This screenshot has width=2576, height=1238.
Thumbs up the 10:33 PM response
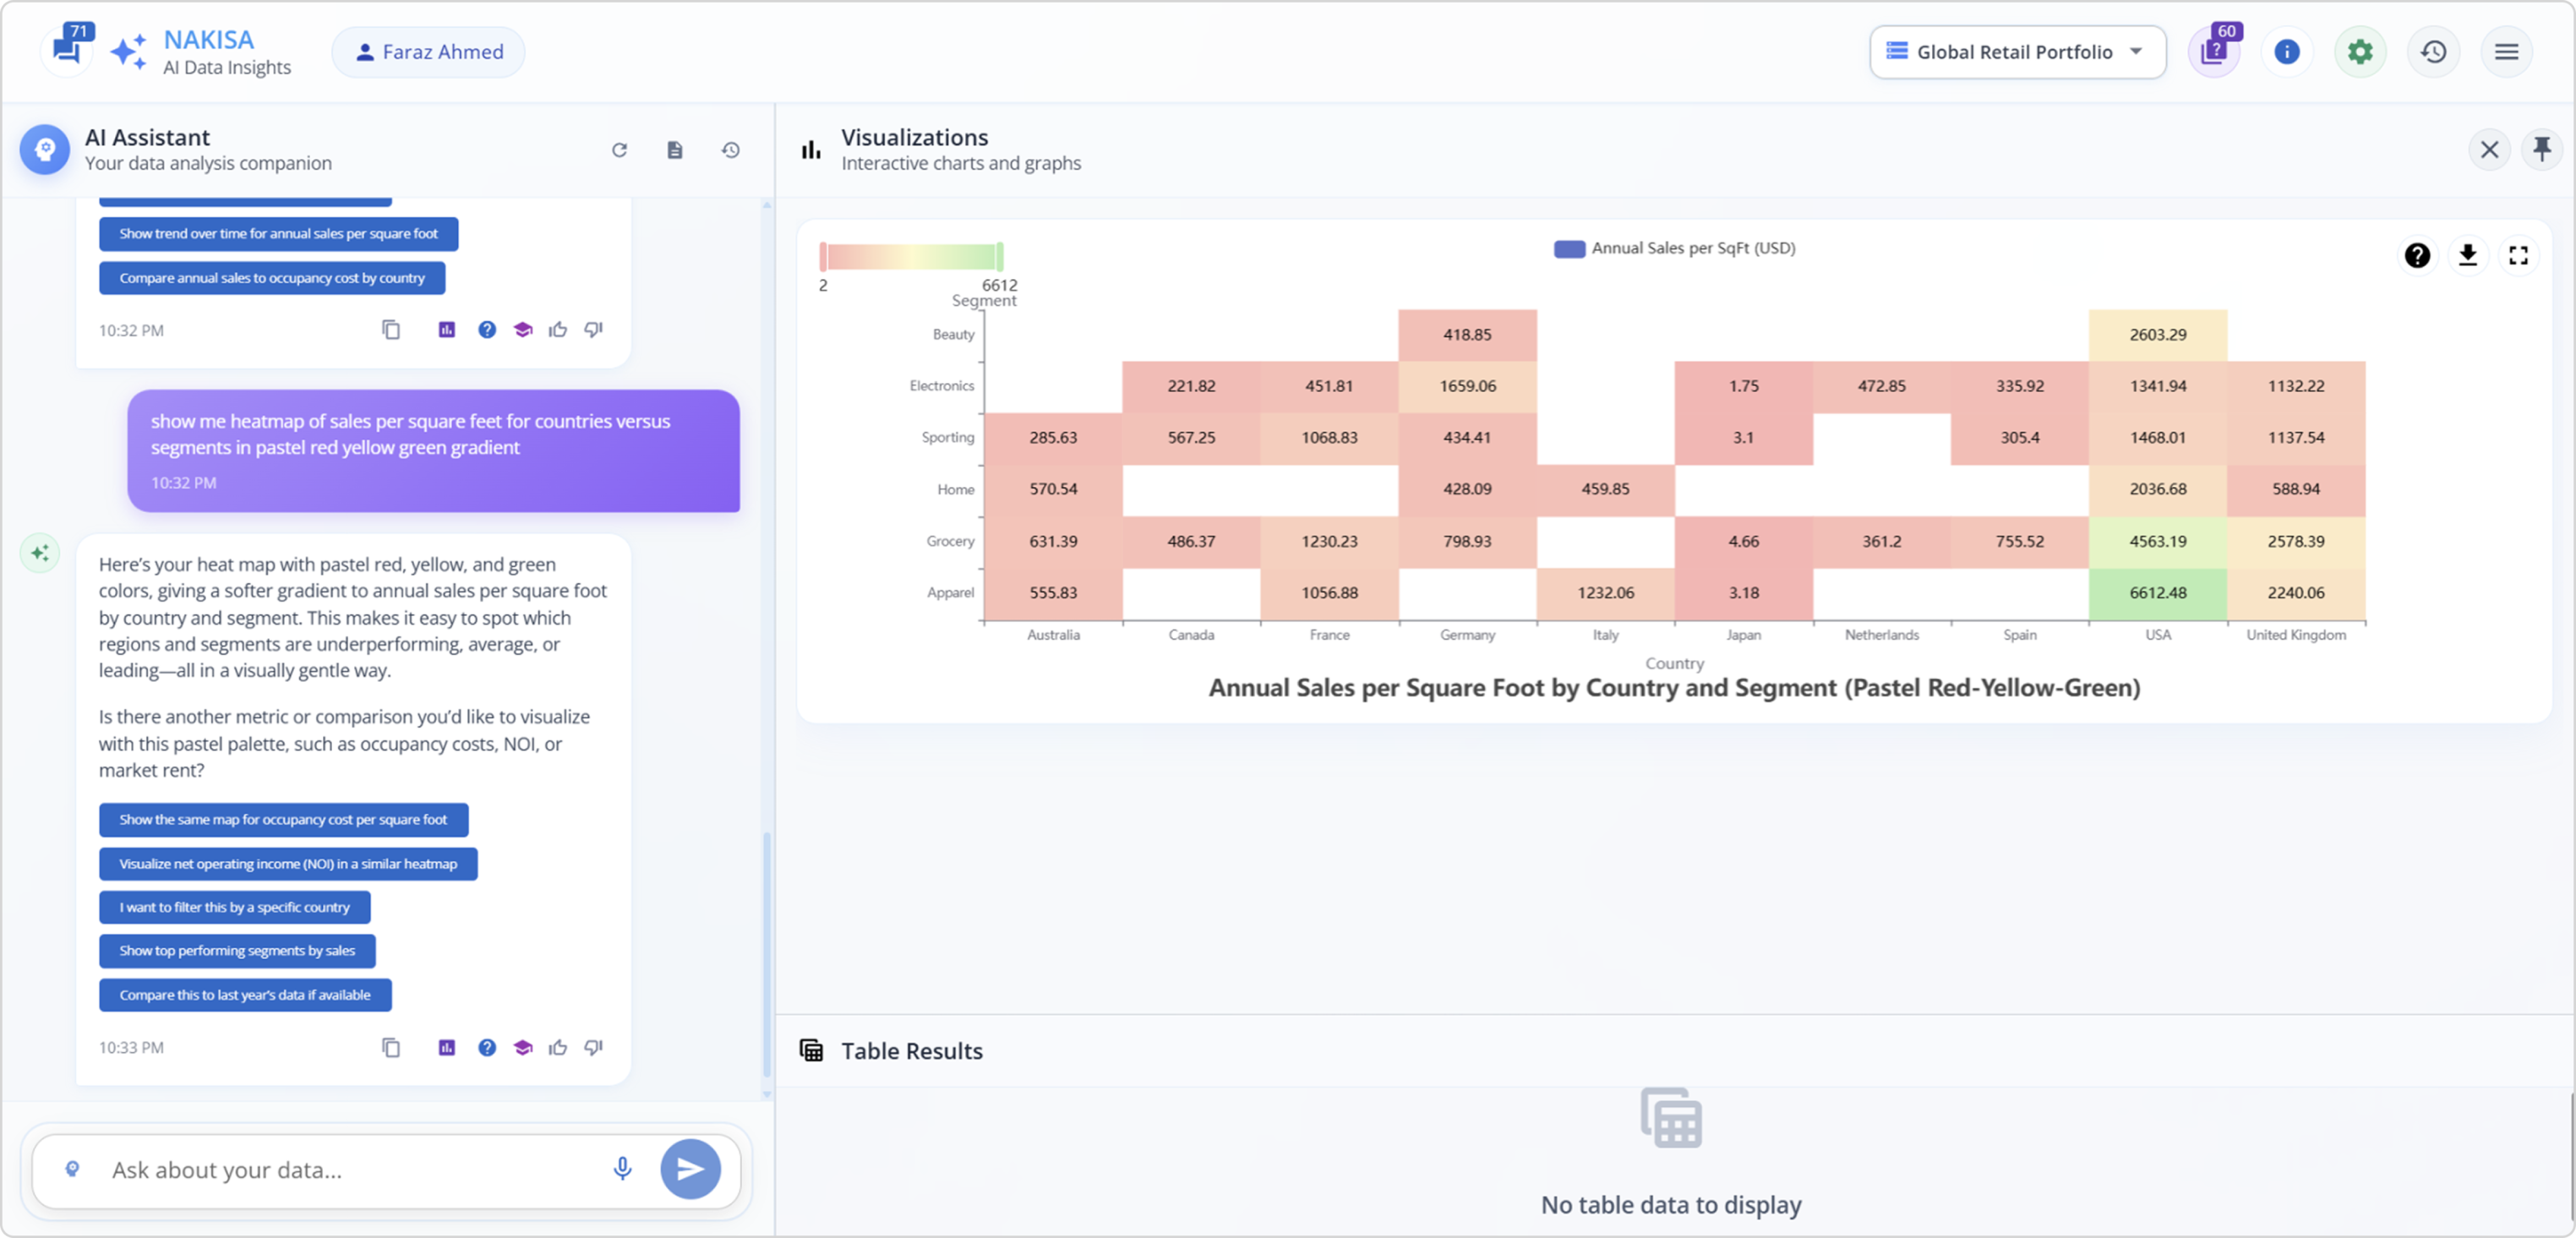coord(558,1047)
